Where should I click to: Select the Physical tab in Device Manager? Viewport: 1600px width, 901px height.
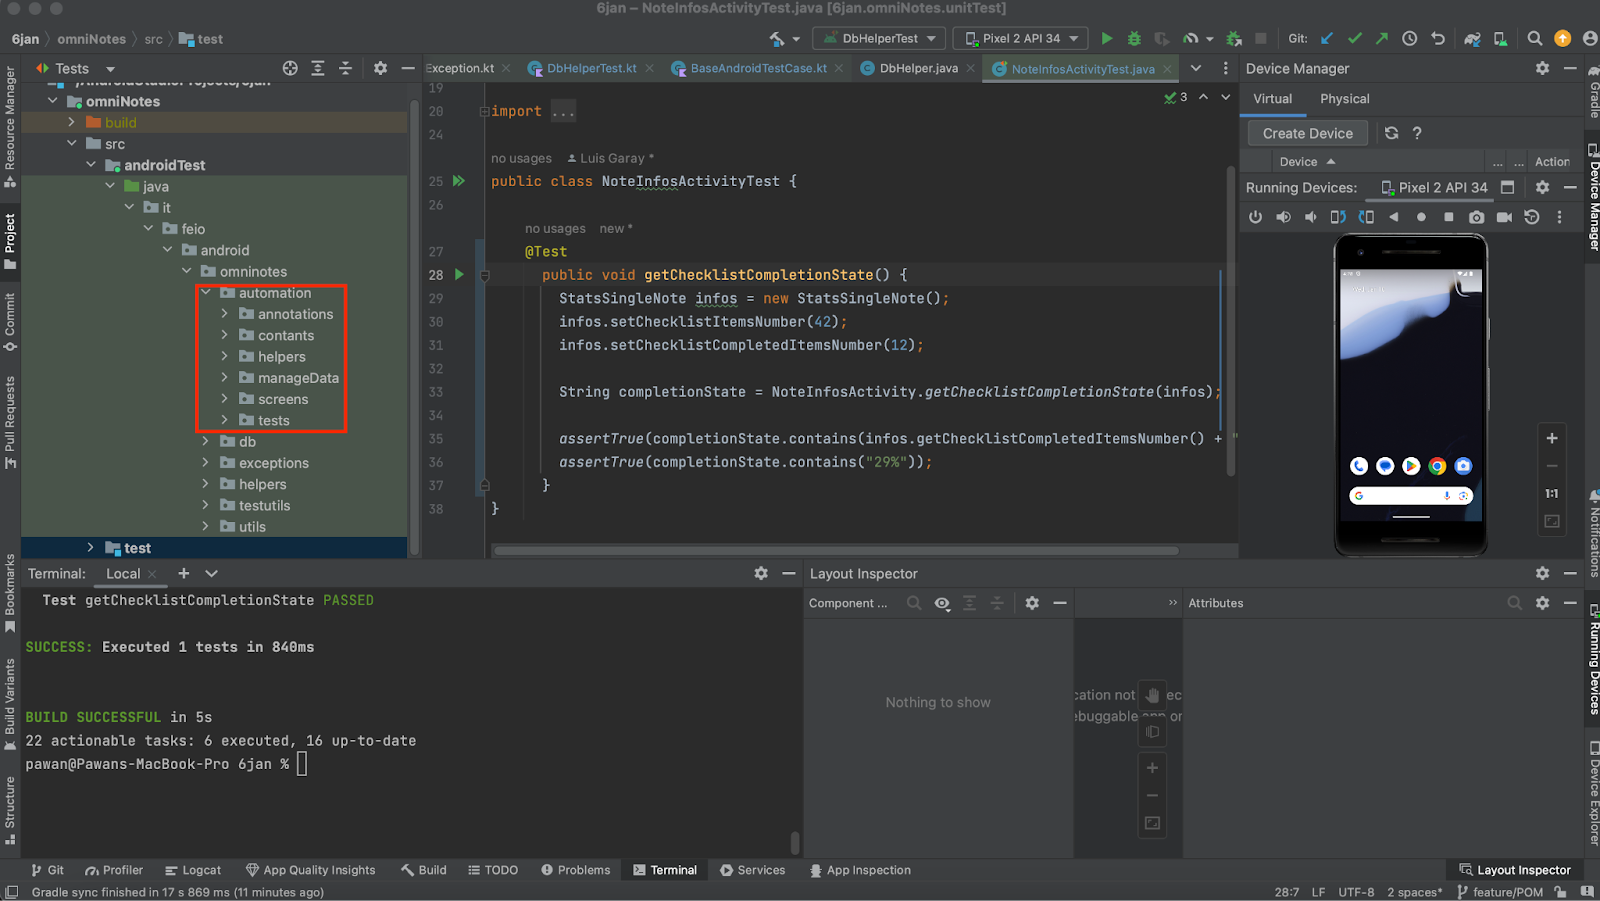(1344, 99)
